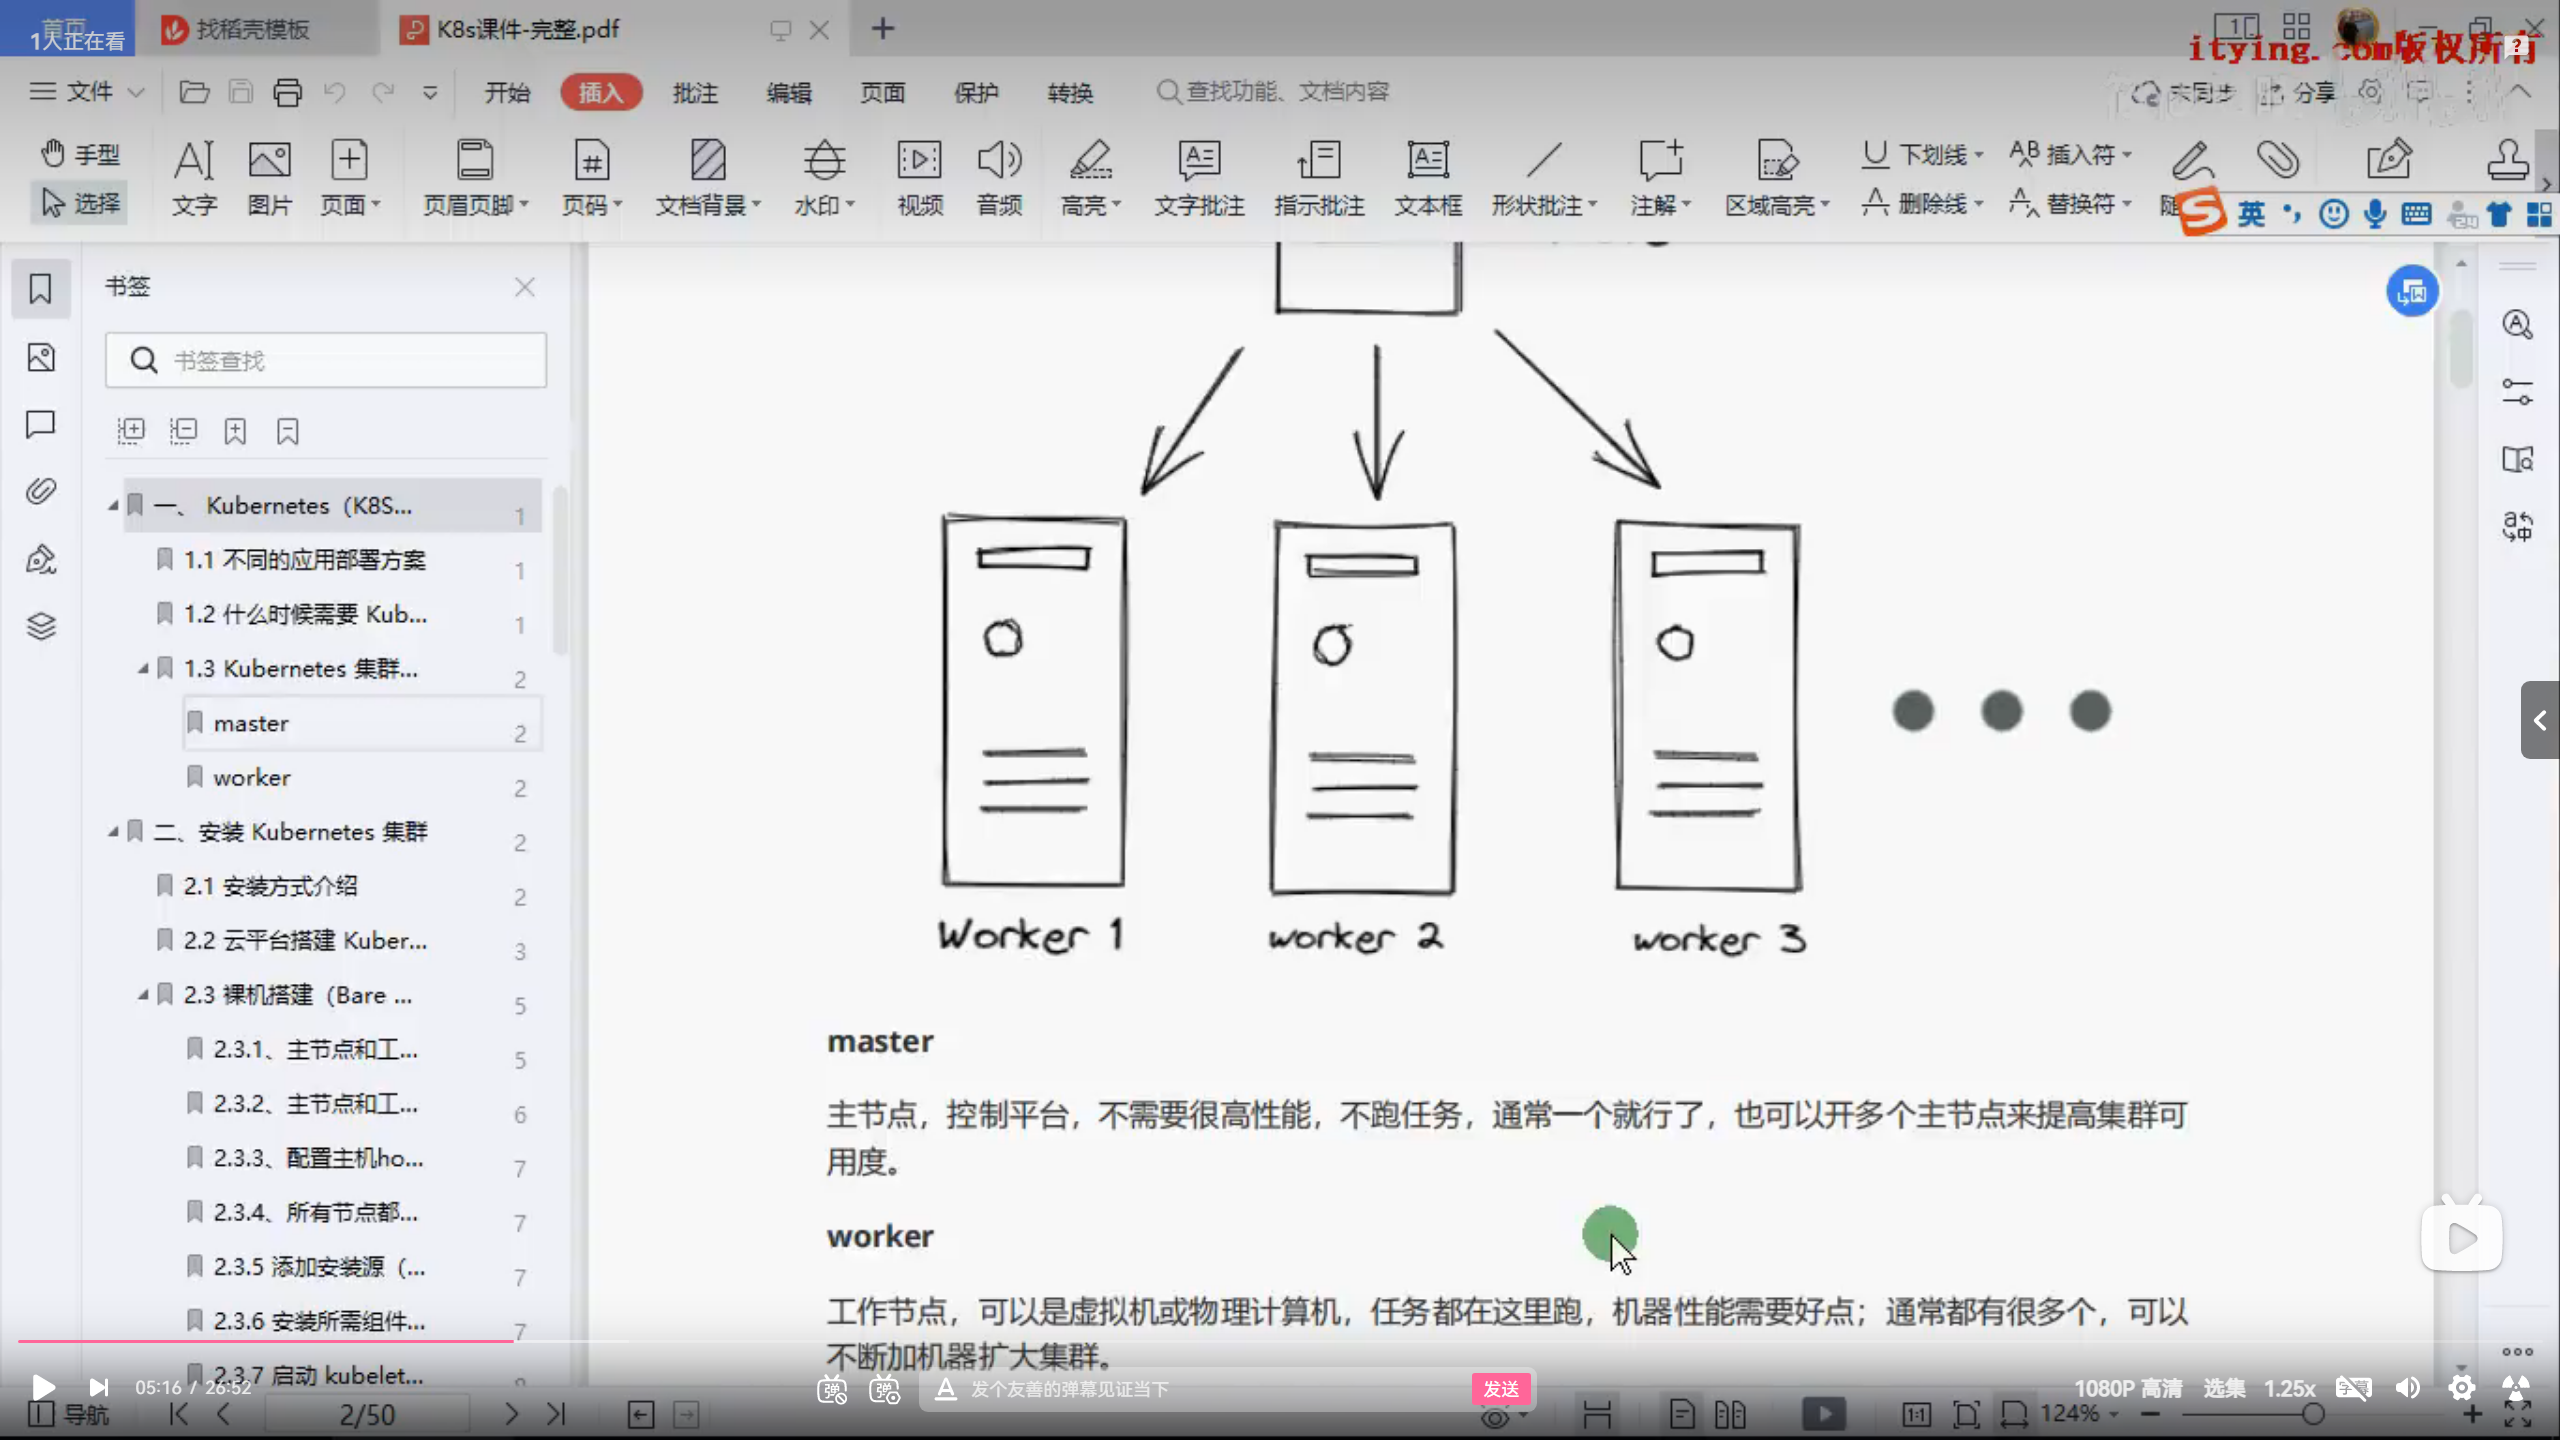Play the video
Viewport: 2560px width, 1440px height.
click(x=42, y=1387)
